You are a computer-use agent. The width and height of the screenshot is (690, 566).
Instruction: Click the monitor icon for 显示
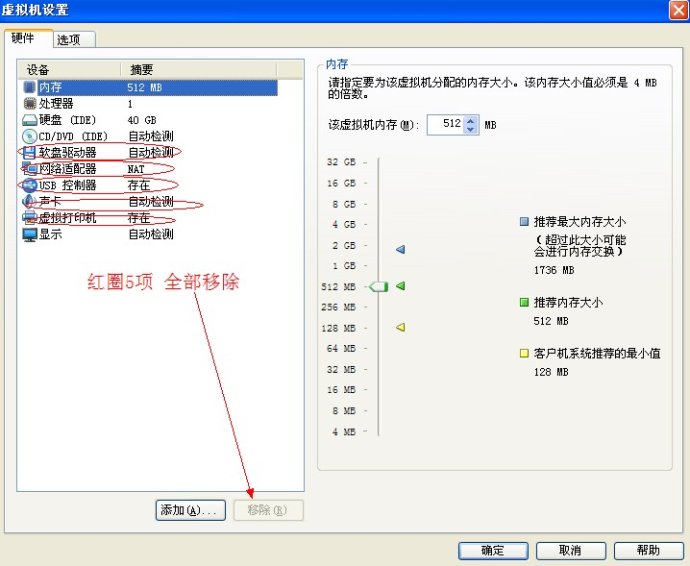click(x=29, y=235)
